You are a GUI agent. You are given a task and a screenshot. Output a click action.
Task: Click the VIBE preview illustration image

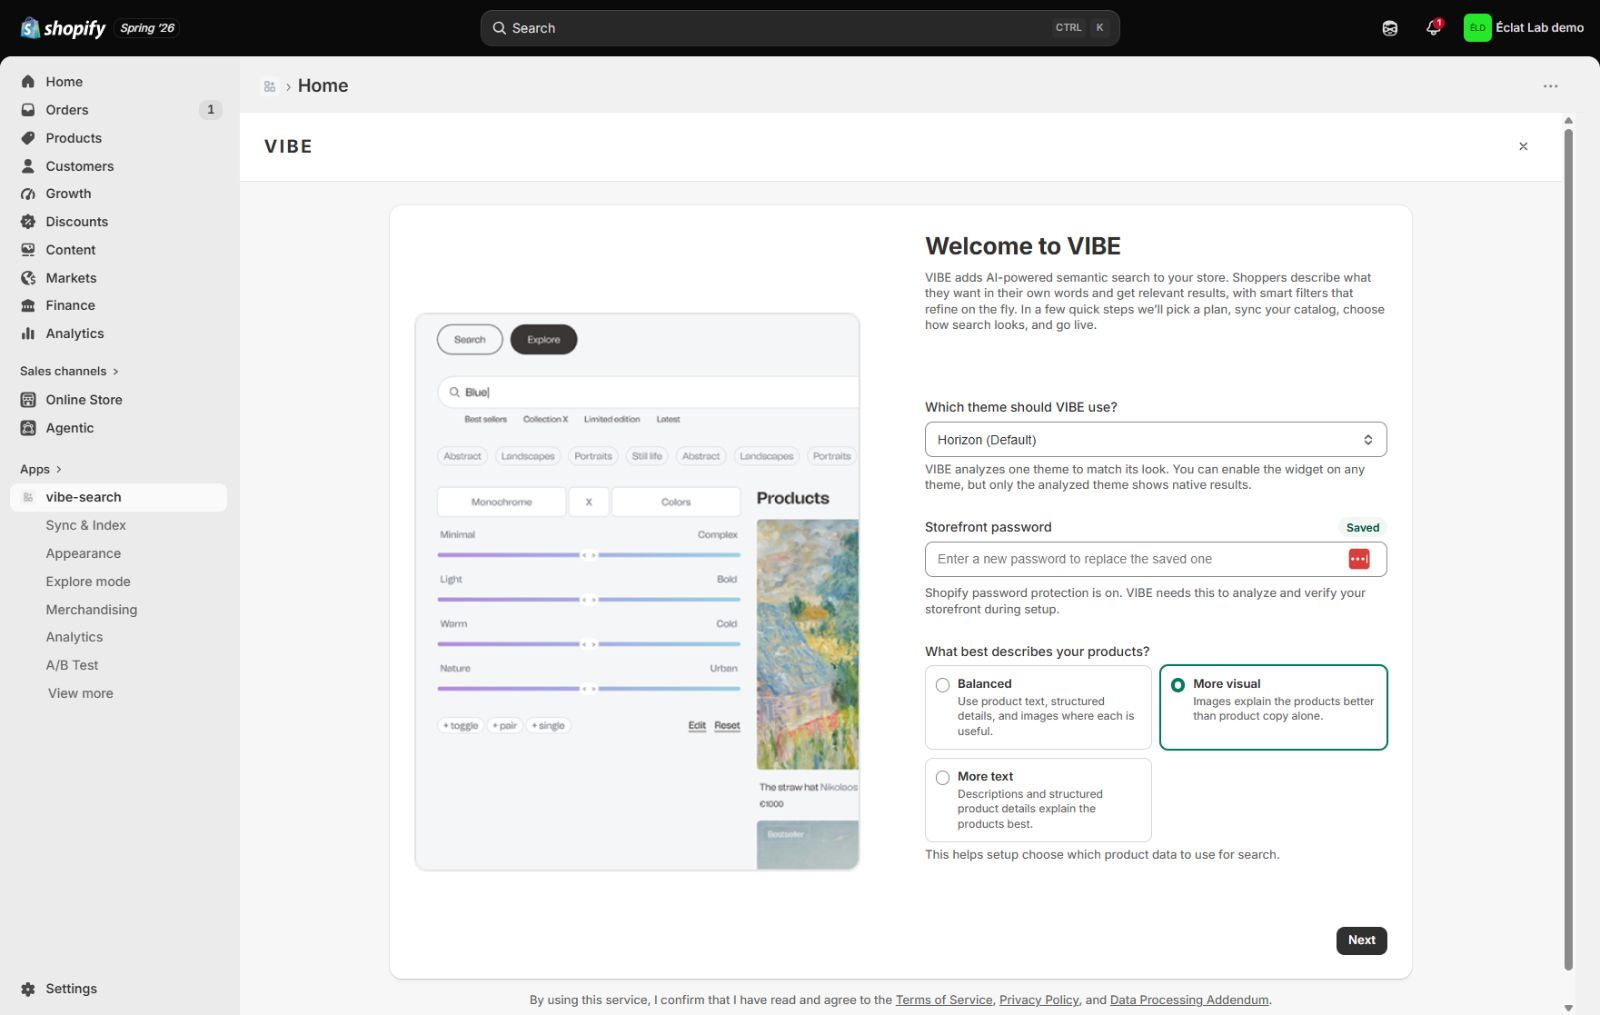[x=637, y=592]
